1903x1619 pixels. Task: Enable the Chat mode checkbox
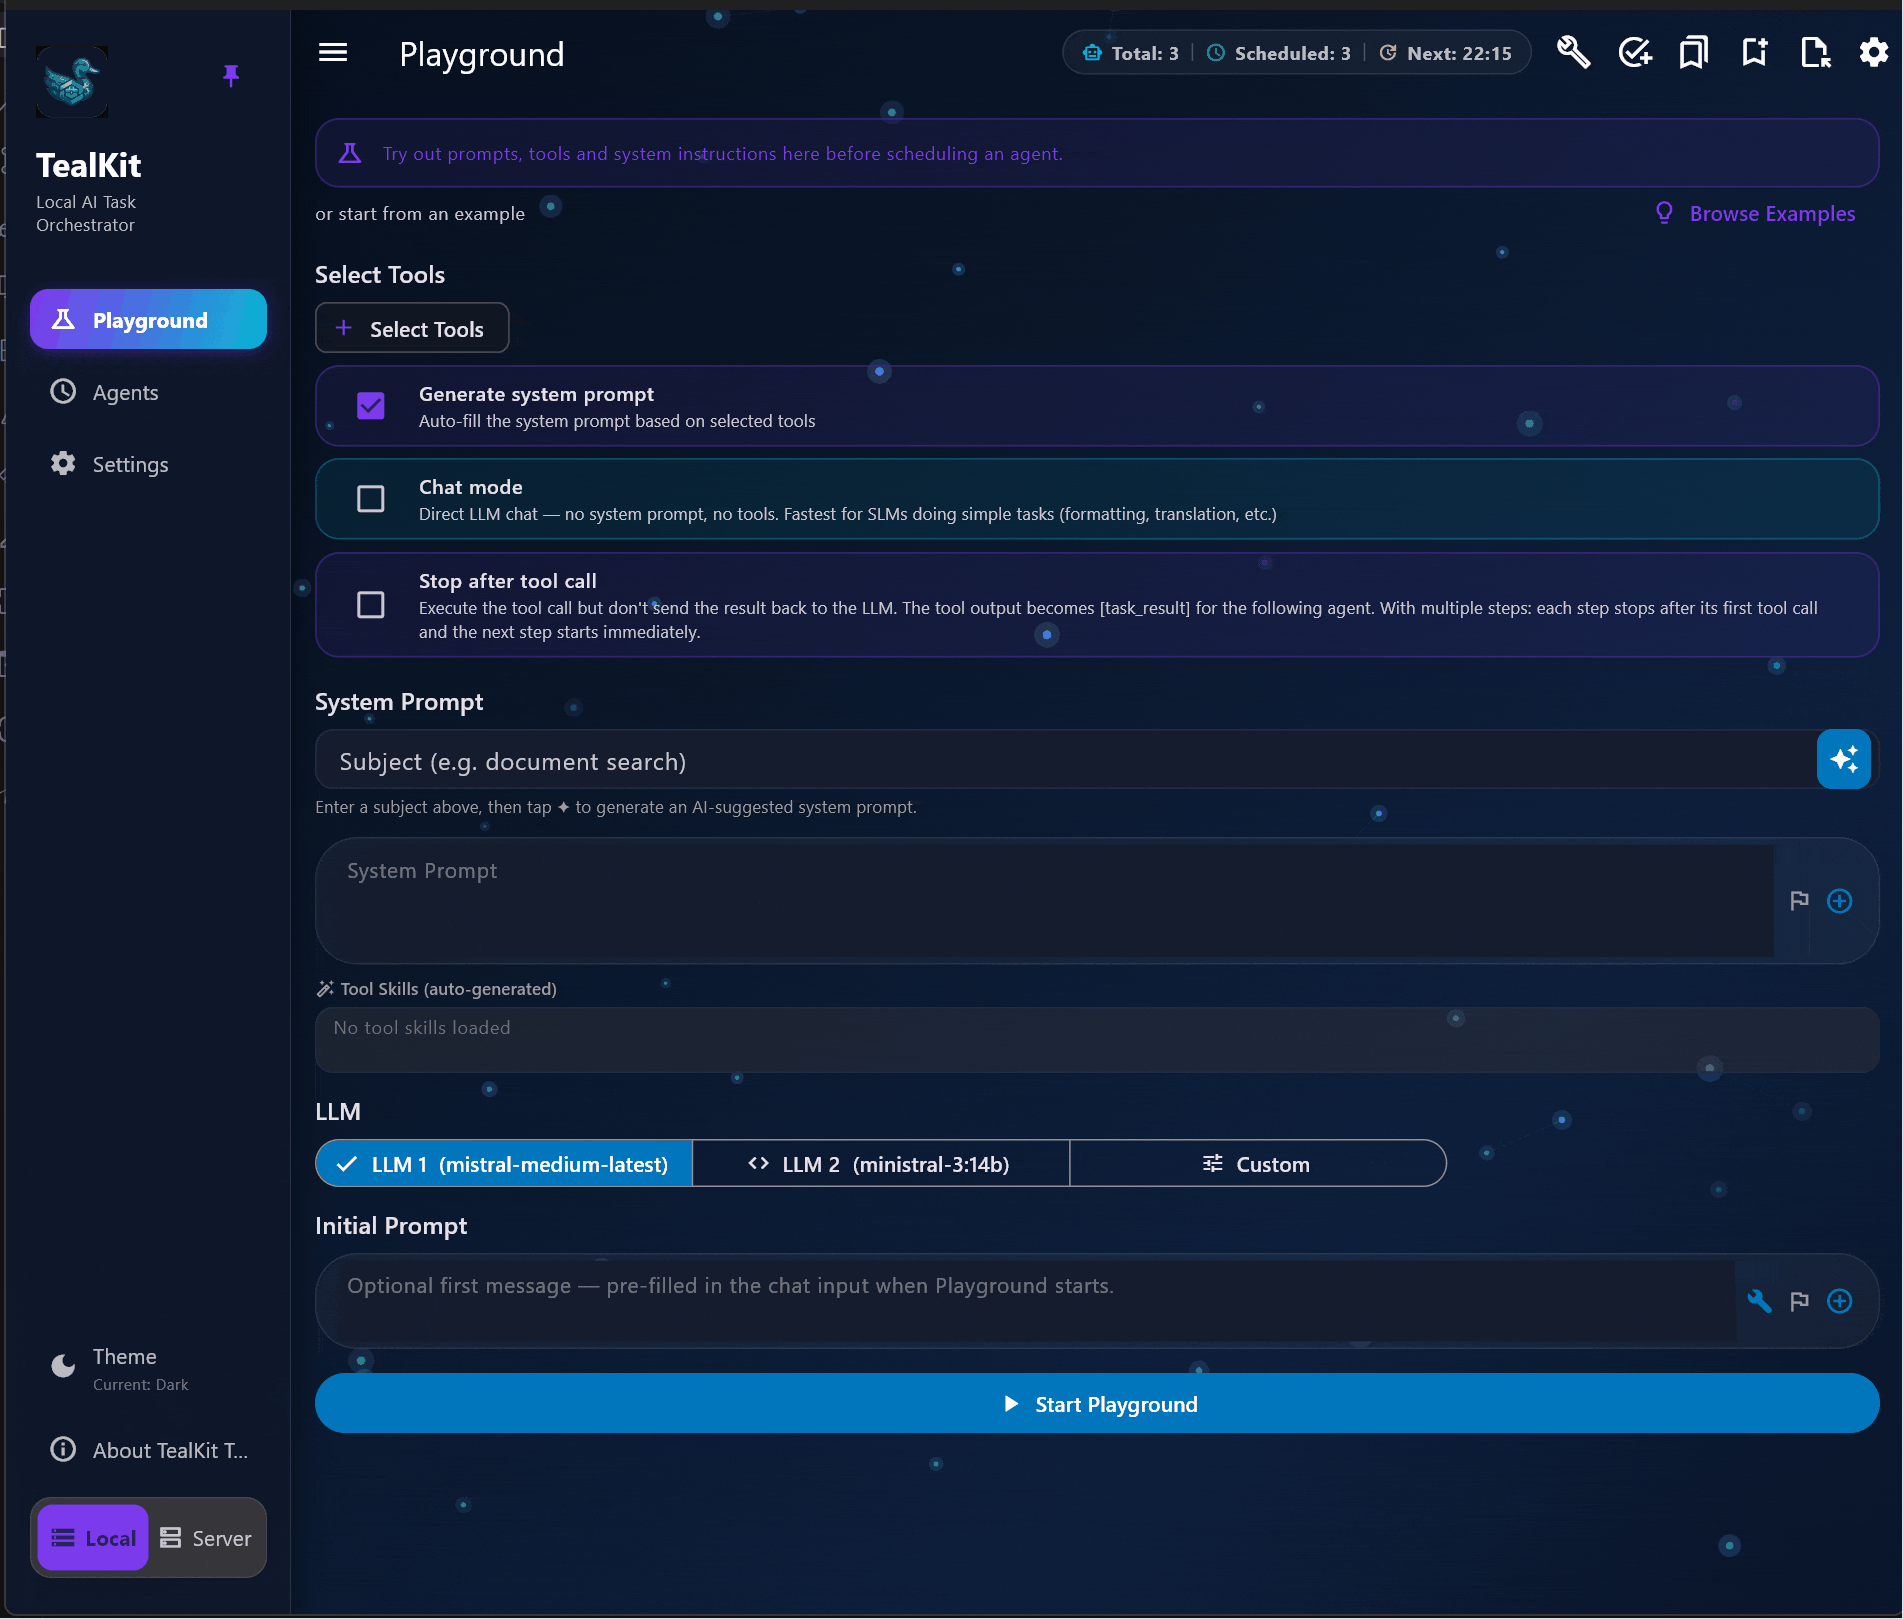371,499
